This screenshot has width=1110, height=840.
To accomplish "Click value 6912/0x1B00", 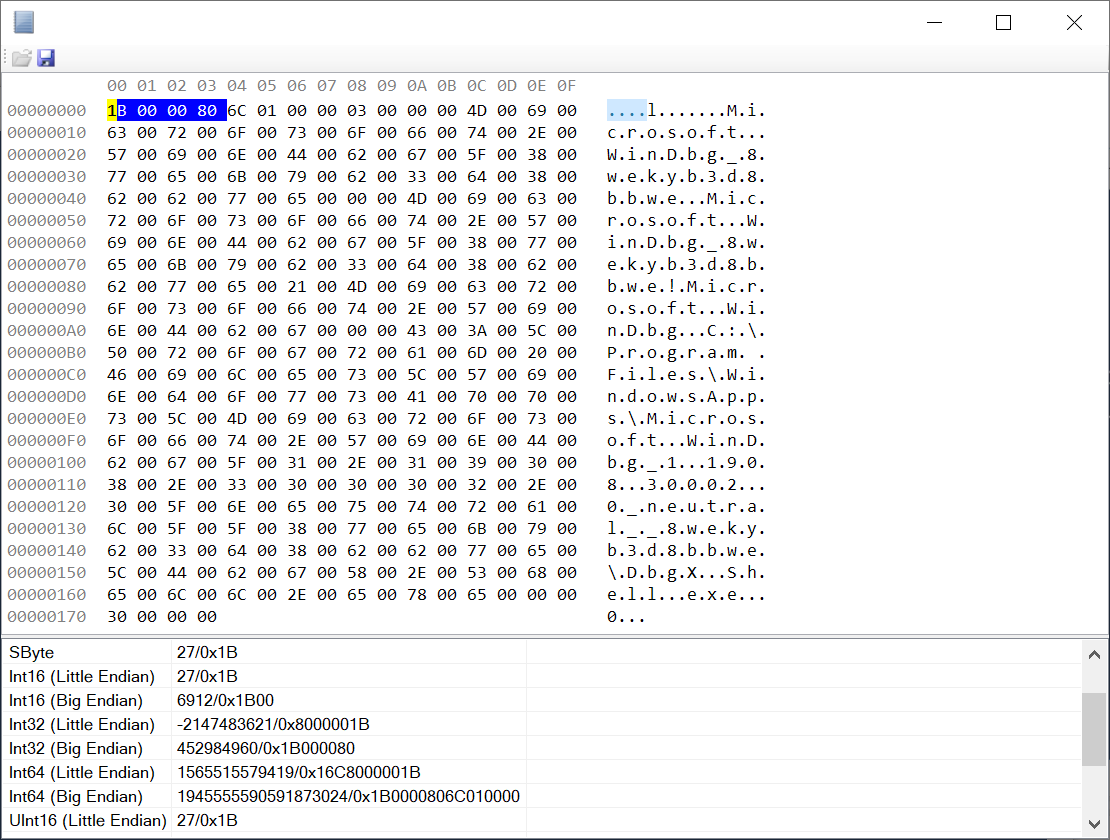I will pyautogui.click(x=225, y=701).
